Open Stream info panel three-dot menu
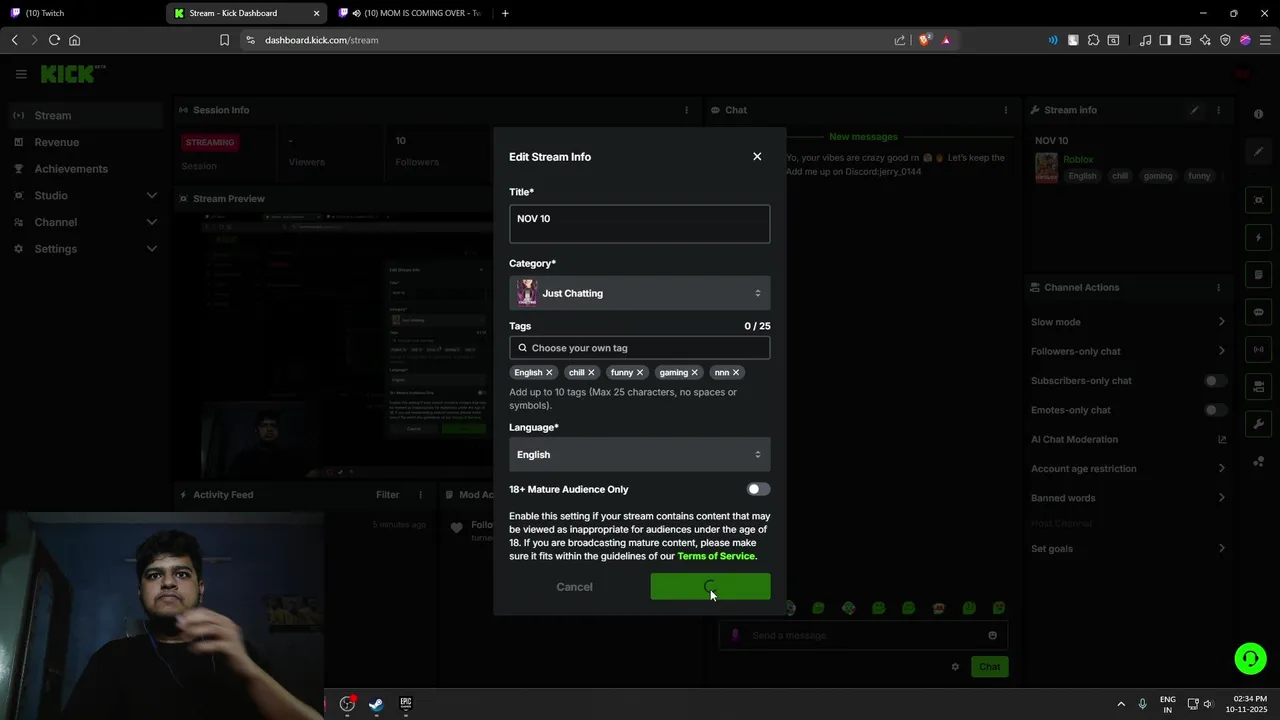1280x720 pixels. point(1218,110)
